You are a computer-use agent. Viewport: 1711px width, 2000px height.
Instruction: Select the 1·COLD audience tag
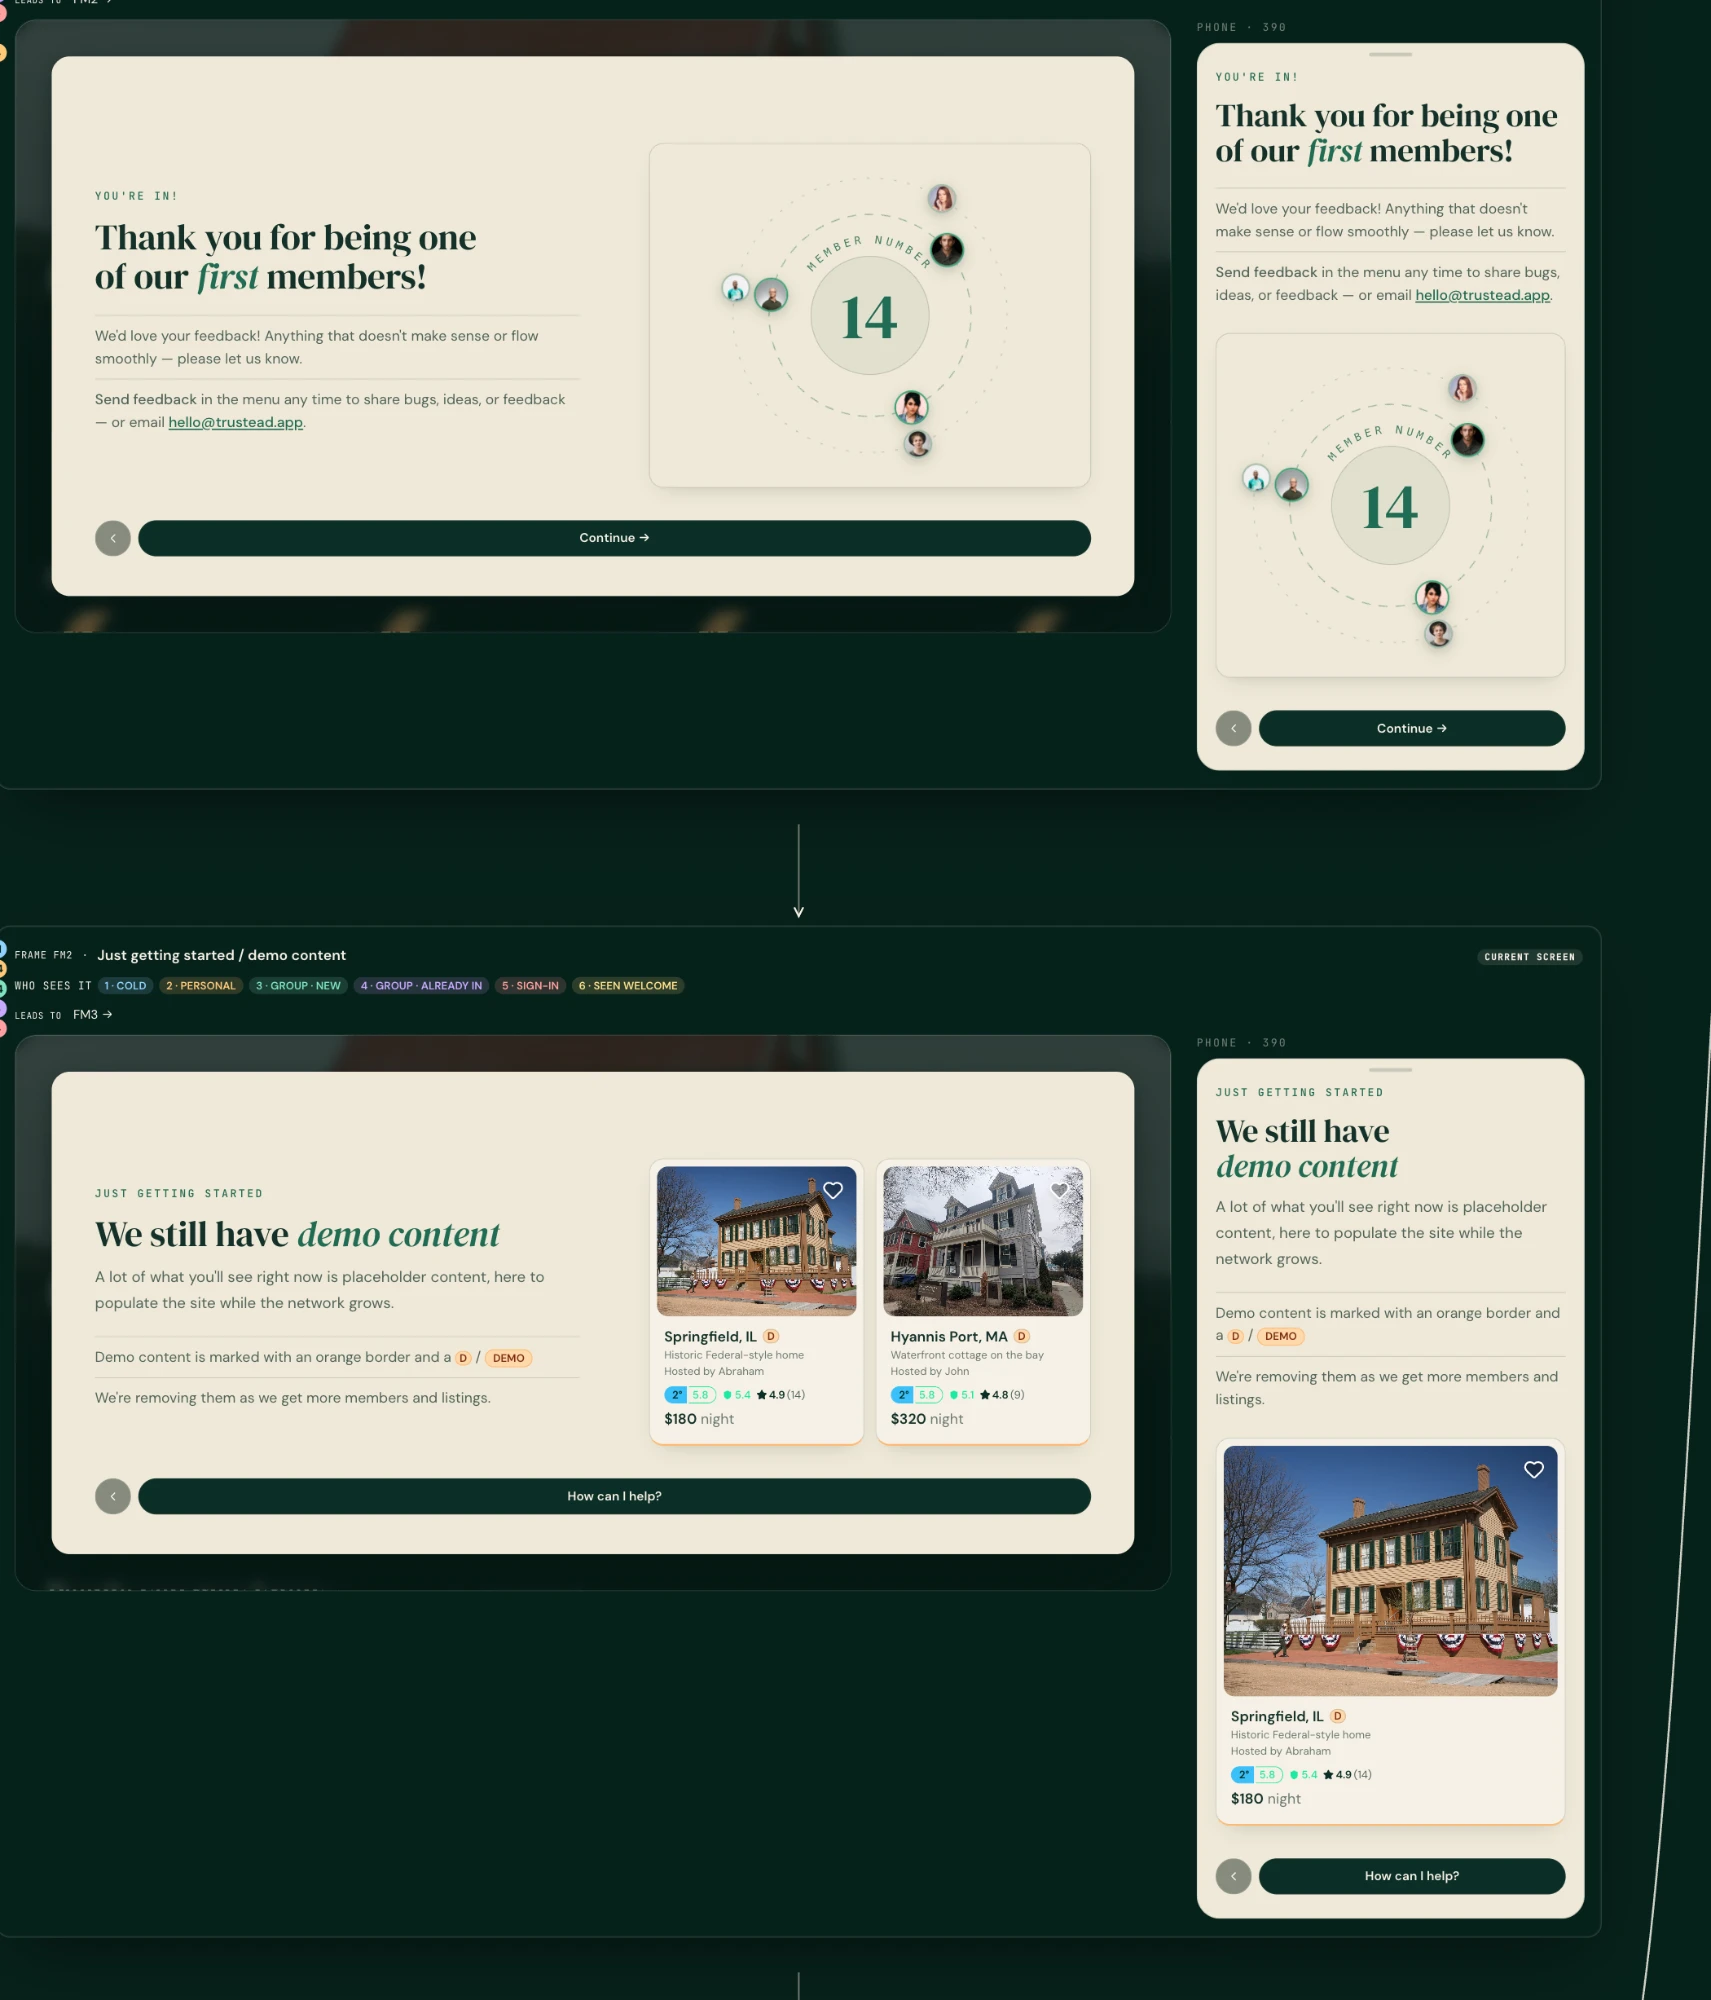125,986
